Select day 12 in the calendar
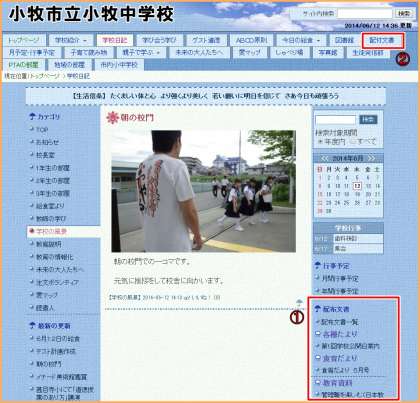Image resolution: width=420 pixels, height=403 pixels. (x=357, y=186)
